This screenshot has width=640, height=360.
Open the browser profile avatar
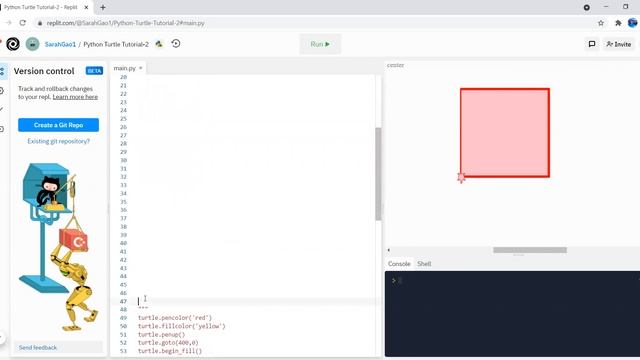633,23
